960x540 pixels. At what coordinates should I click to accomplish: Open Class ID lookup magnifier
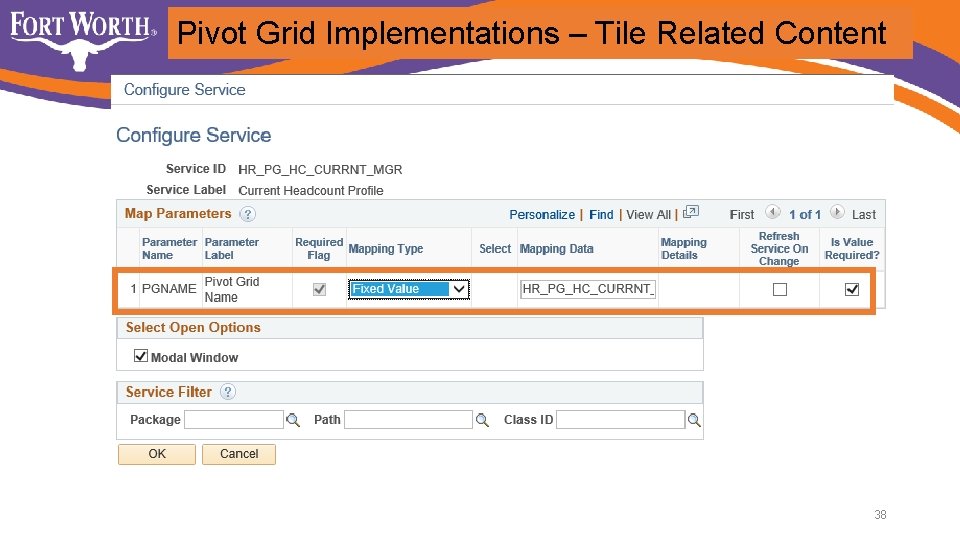coord(694,420)
